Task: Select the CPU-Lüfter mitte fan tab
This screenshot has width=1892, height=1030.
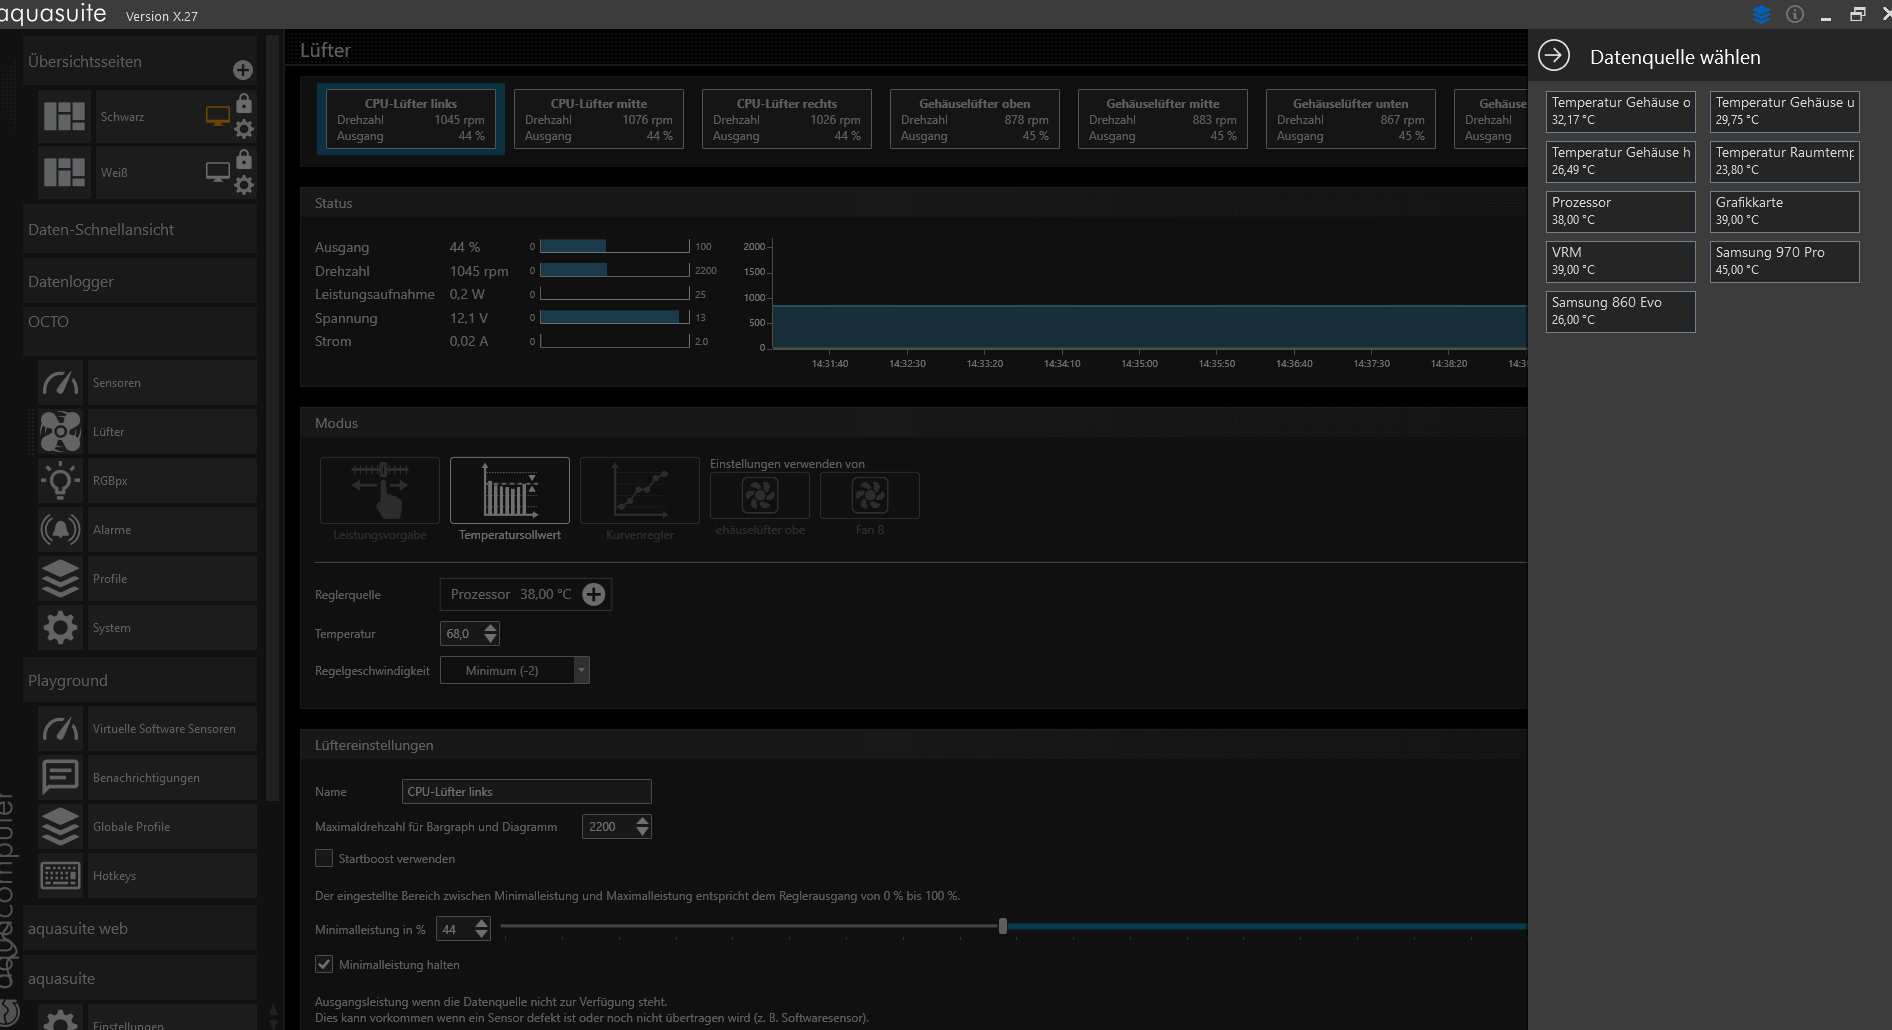Action: tap(598, 119)
